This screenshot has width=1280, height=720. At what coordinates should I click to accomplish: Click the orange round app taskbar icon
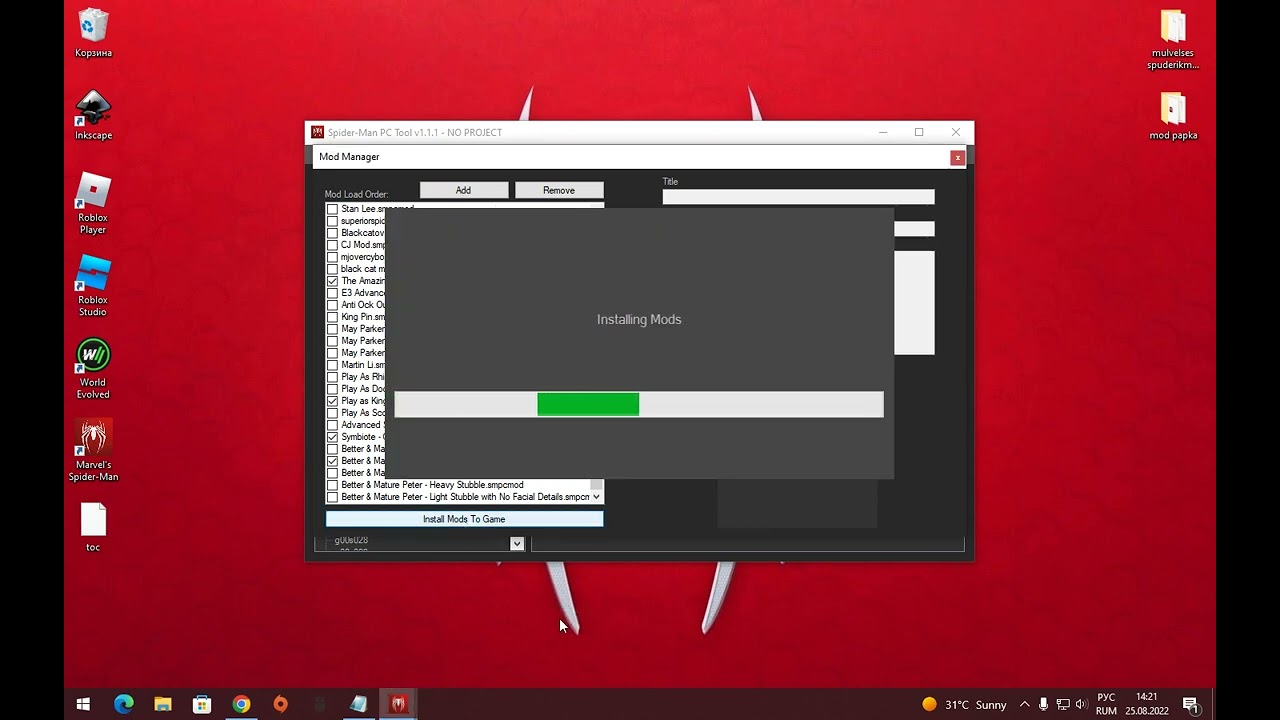[280, 704]
